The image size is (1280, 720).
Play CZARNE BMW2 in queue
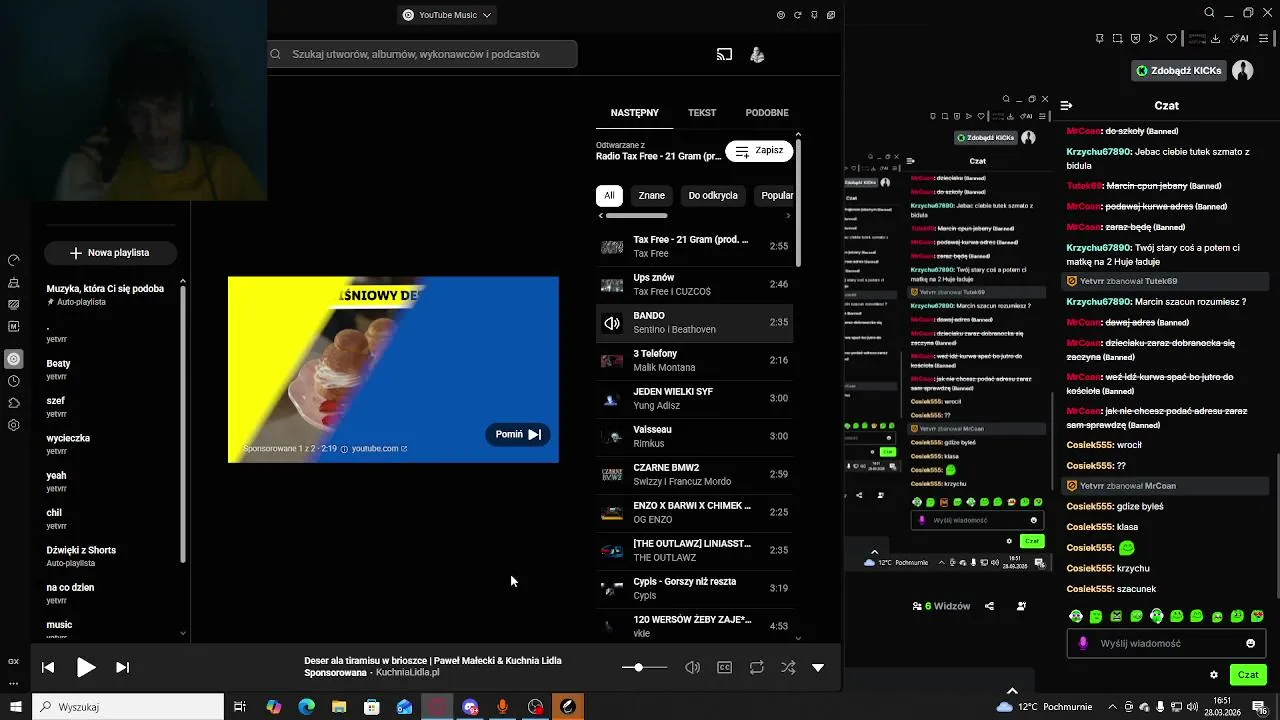[695, 475]
